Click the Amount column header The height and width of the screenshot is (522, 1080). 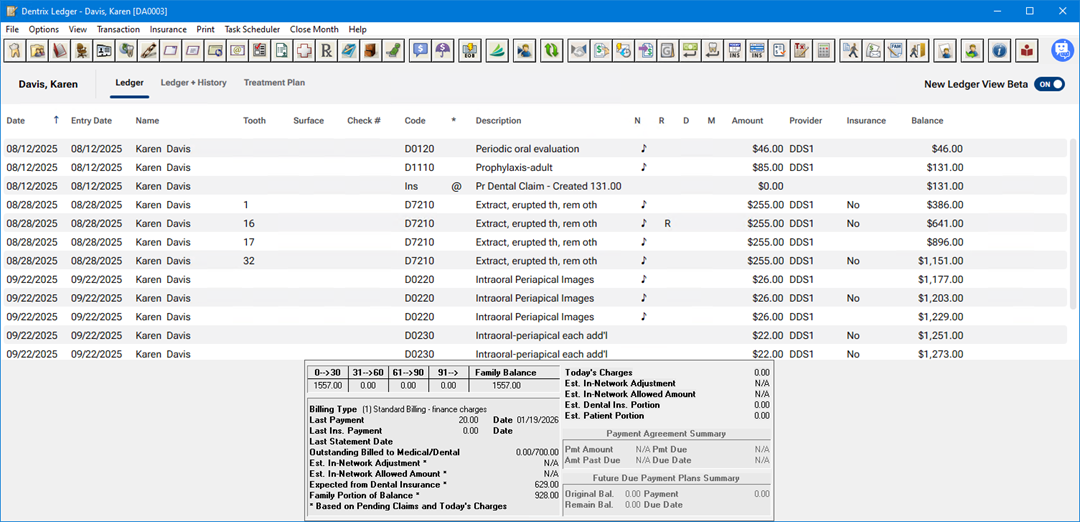(747, 121)
